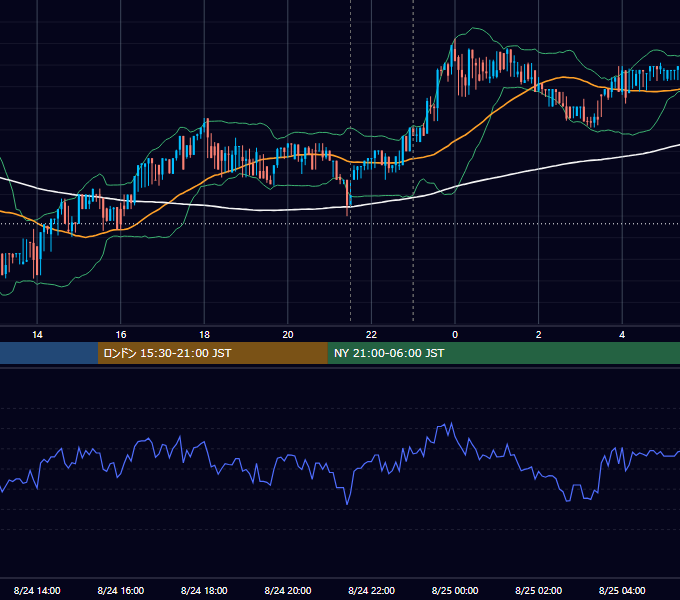Click the 8/25 00:00 date label
This screenshot has height=600, width=680.
click(x=455, y=590)
